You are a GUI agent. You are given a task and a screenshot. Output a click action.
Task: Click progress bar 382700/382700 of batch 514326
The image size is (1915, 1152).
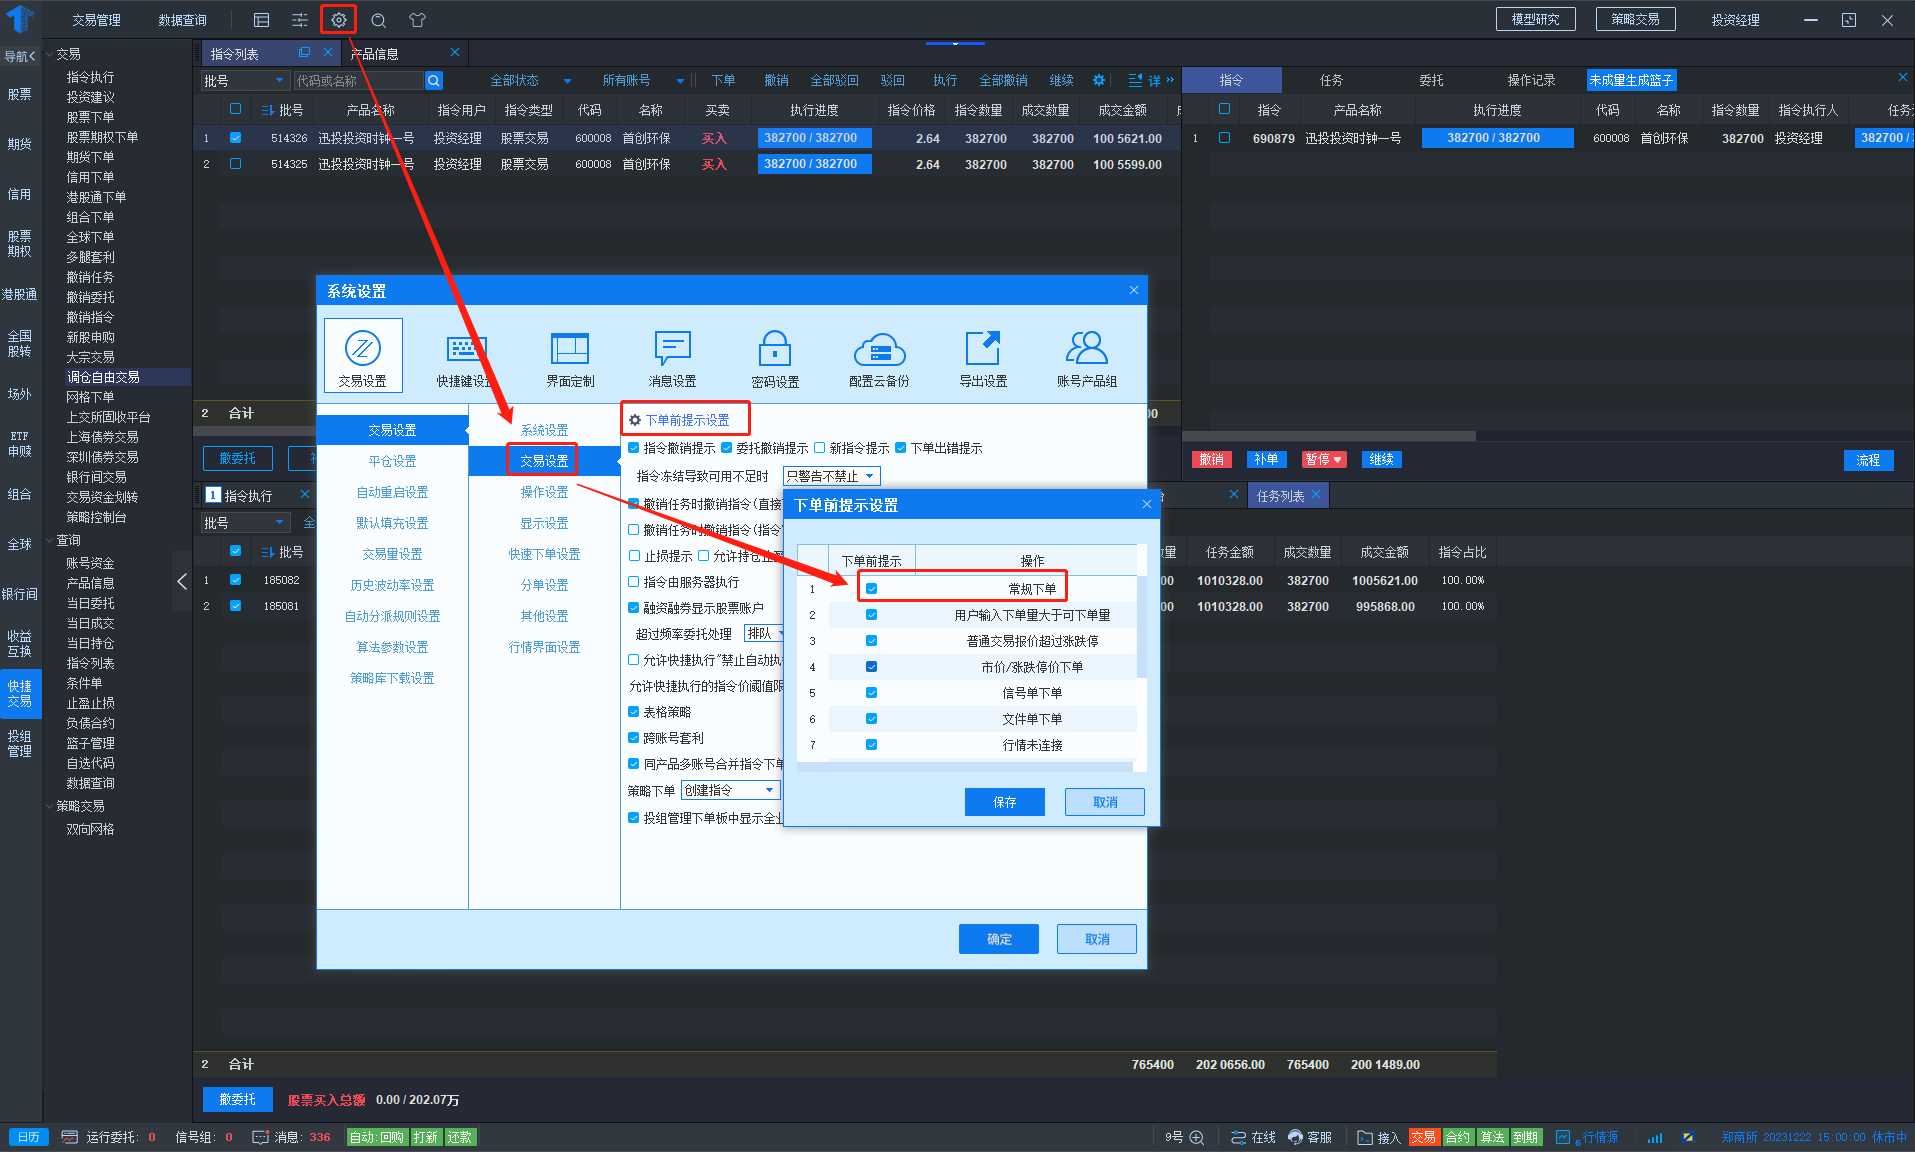(x=814, y=138)
